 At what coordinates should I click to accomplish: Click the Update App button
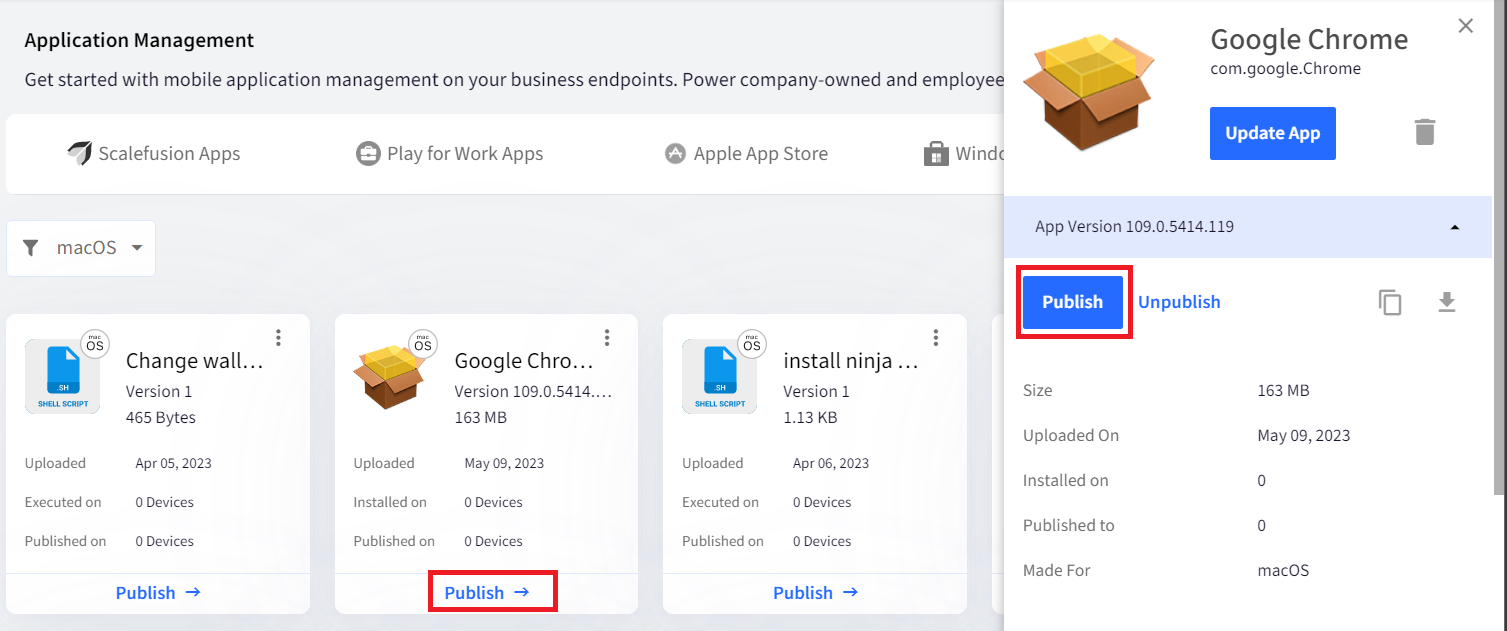1273,133
